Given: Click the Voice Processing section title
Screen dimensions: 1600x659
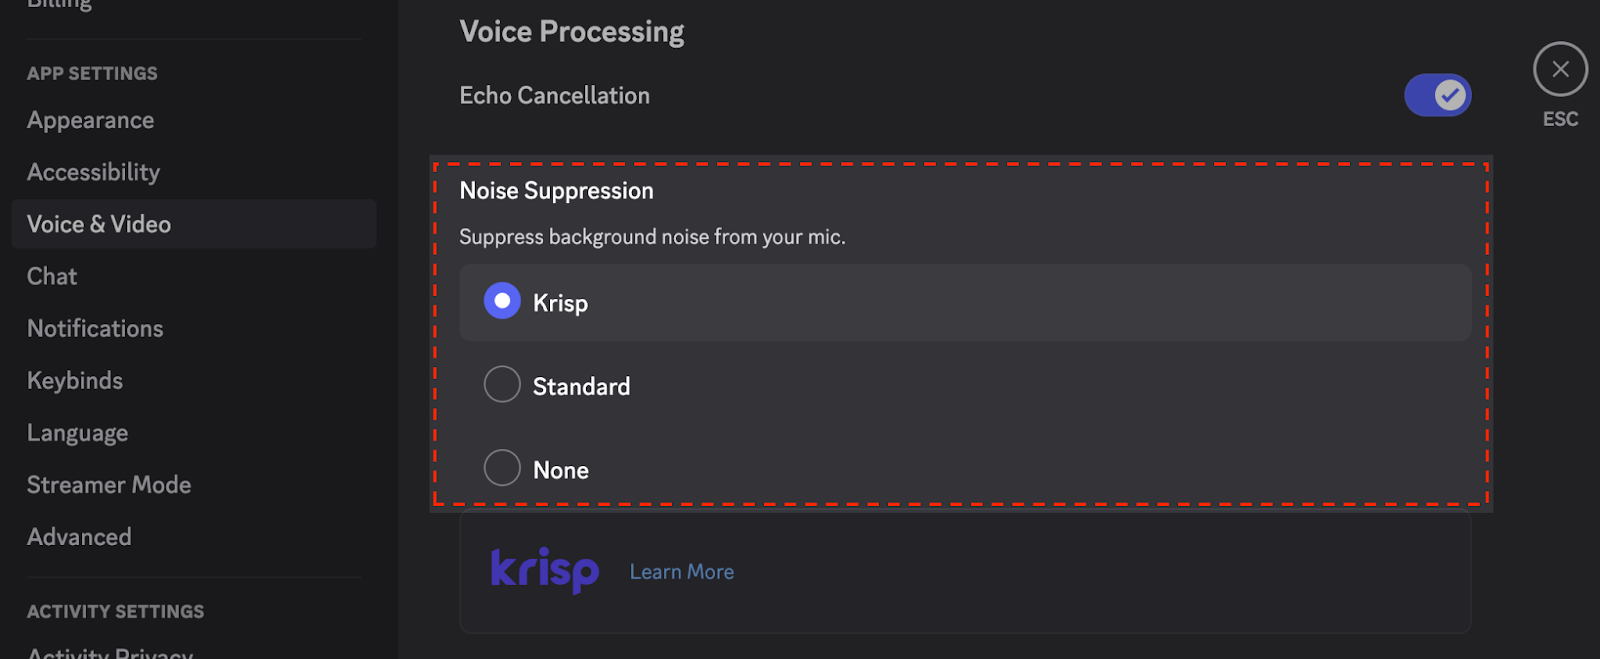Looking at the screenshot, I should [572, 32].
